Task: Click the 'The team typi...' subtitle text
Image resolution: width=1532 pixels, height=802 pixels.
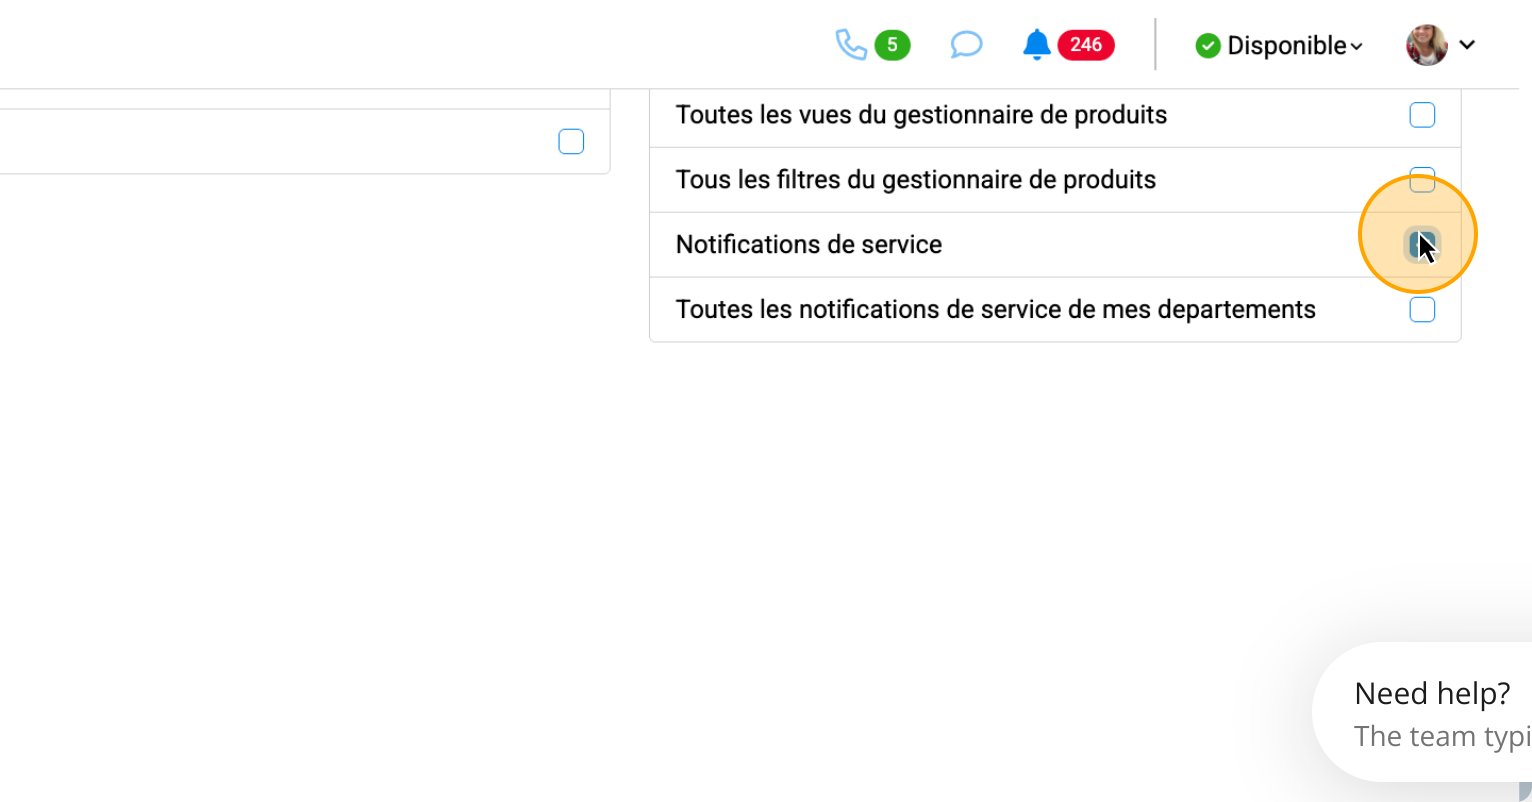Action: tap(1441, 737)
